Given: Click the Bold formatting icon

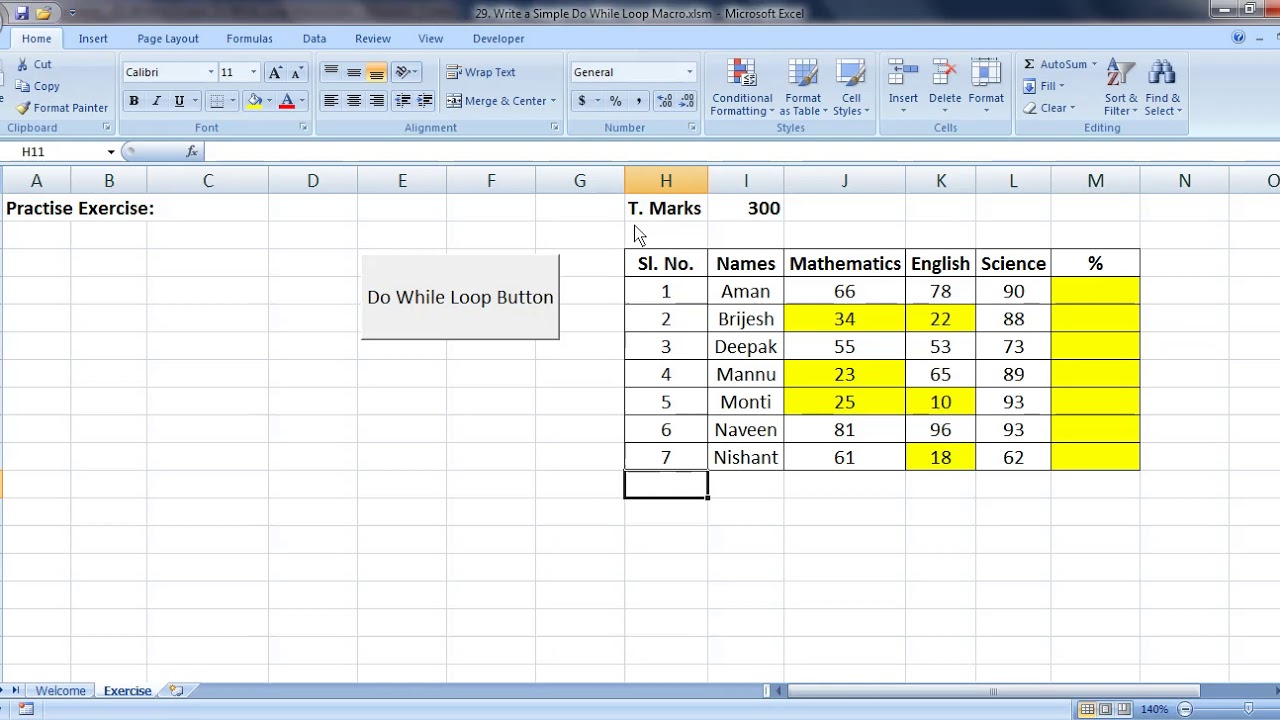Looking at the screenshot, I should (x=133, y=101).
